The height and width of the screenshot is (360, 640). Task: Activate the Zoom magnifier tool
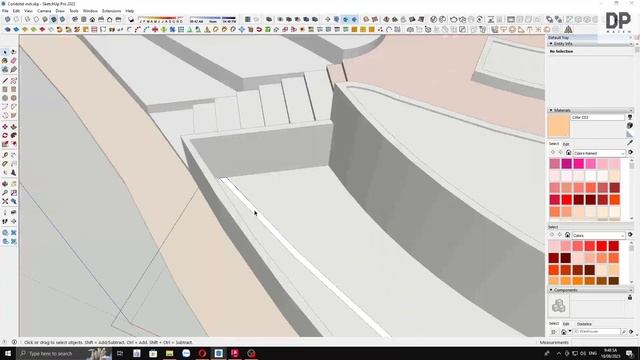(x=5, y=192)
